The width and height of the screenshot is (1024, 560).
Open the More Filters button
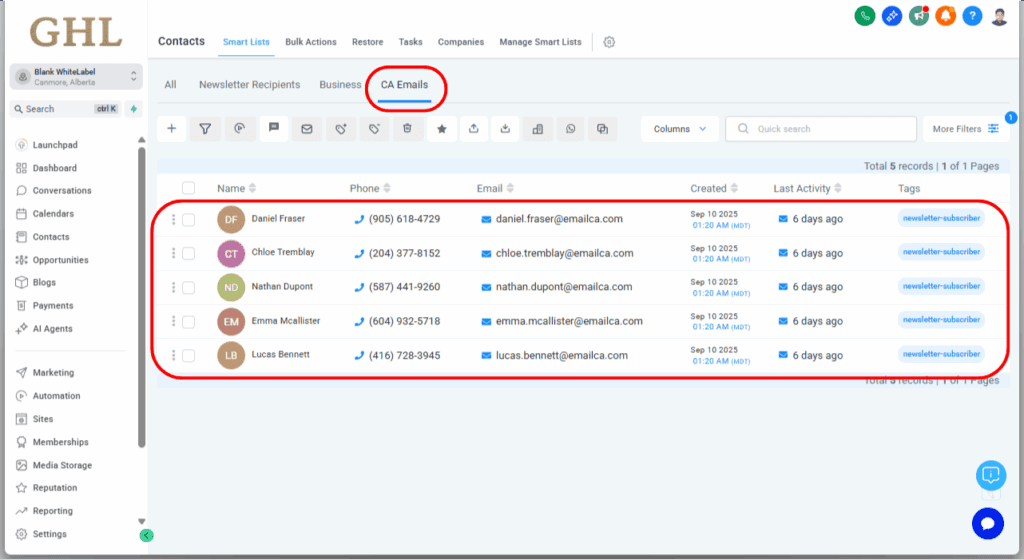point(966,129)
